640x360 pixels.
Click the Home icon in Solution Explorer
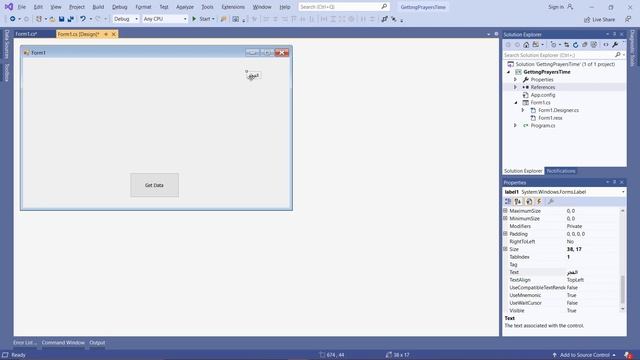(x=526, y=45)
